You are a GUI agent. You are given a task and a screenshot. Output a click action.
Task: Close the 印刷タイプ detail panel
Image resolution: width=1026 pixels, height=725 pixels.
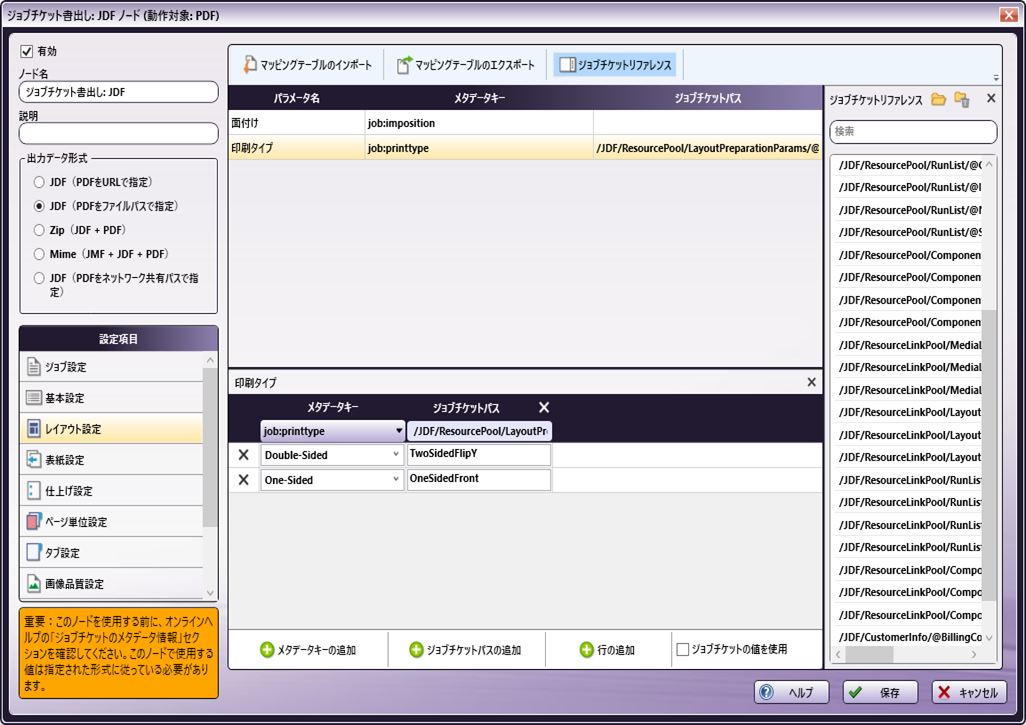tap(811, 381)
